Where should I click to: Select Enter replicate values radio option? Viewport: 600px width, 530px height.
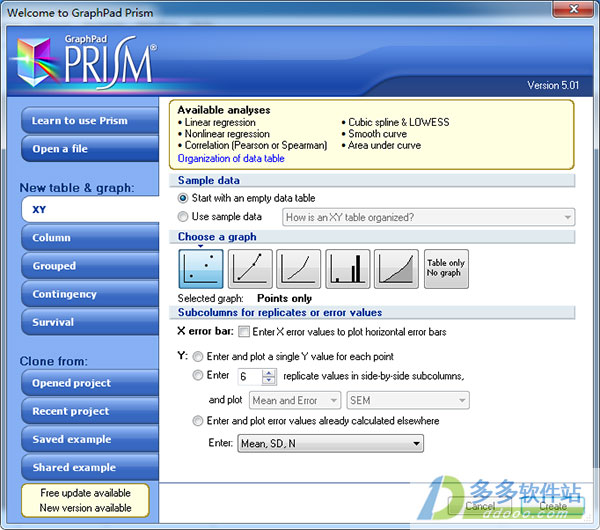[198, 375]
